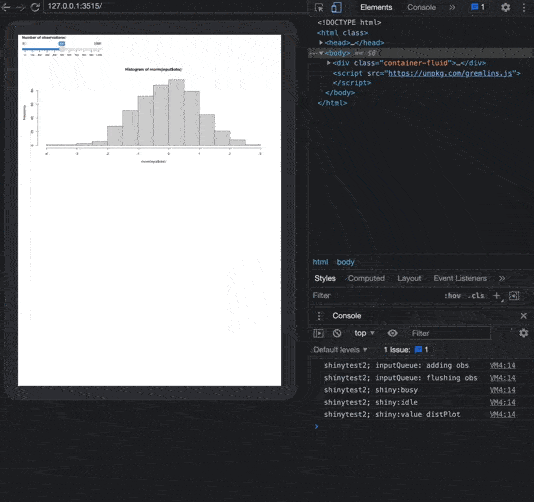The width and height of the screenshot is (534, 502).
Task: Create live expression with eye icon
Action: click(392, 333)
